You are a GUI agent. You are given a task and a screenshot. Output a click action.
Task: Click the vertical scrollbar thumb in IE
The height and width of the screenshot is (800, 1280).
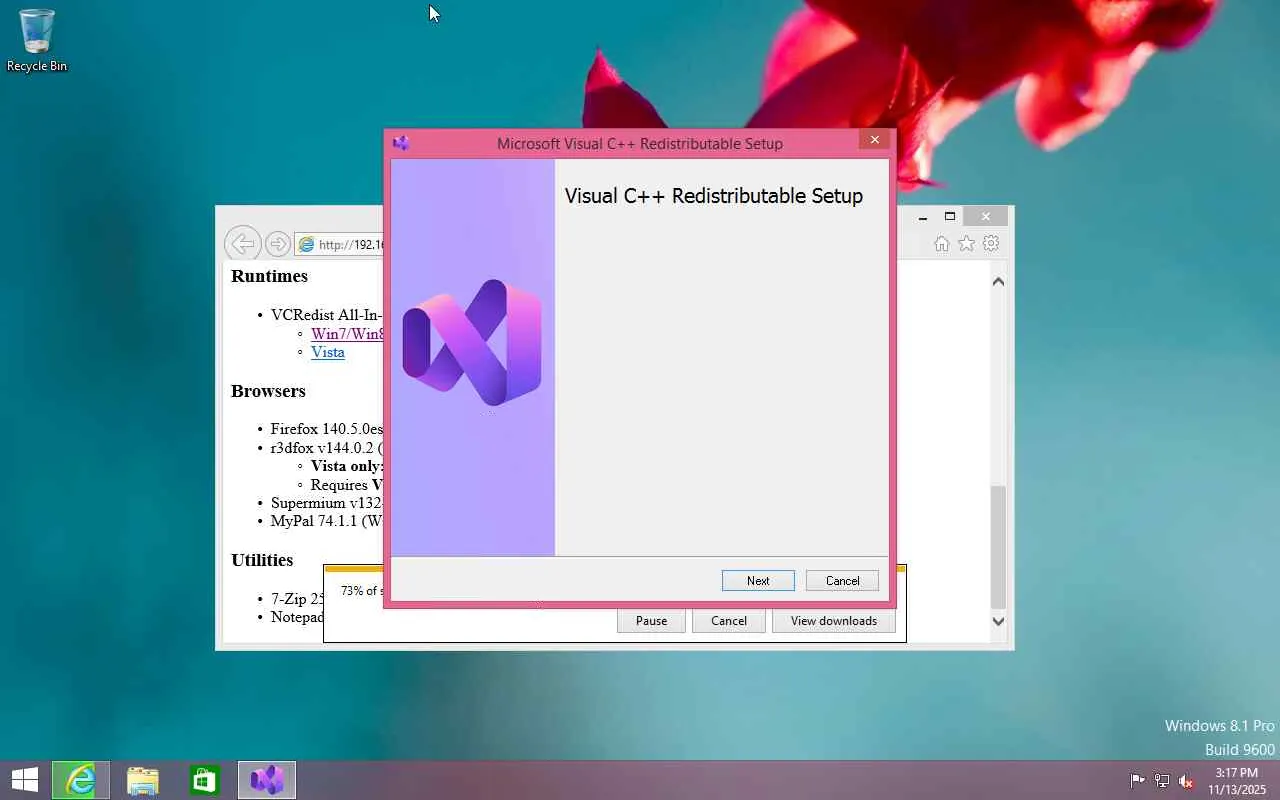998,547
